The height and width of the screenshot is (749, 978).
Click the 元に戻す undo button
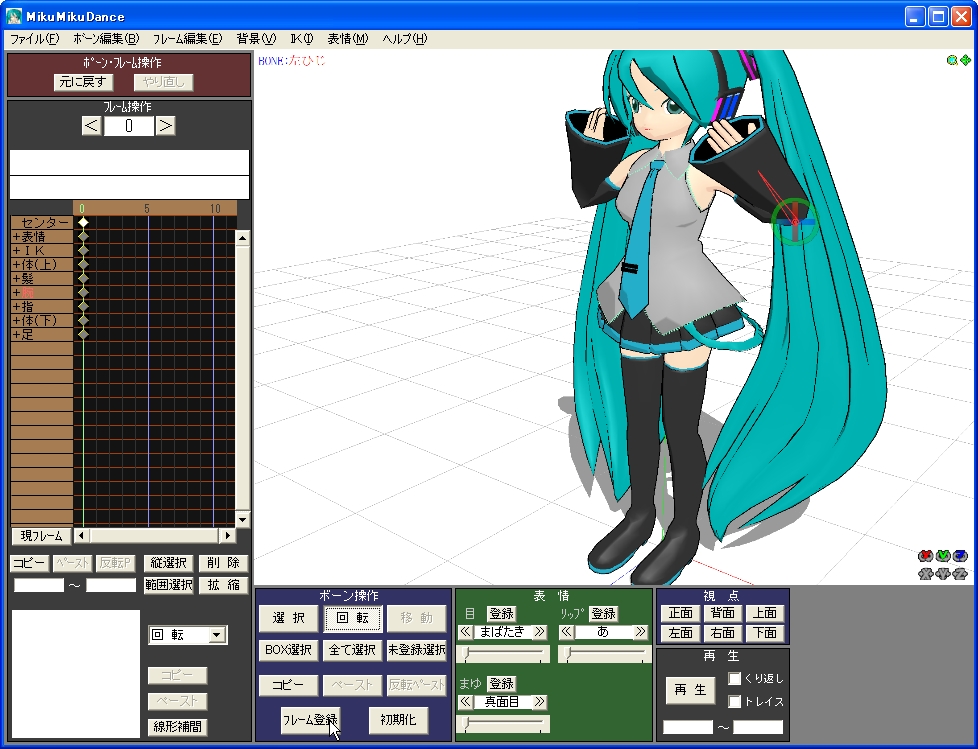83,82
